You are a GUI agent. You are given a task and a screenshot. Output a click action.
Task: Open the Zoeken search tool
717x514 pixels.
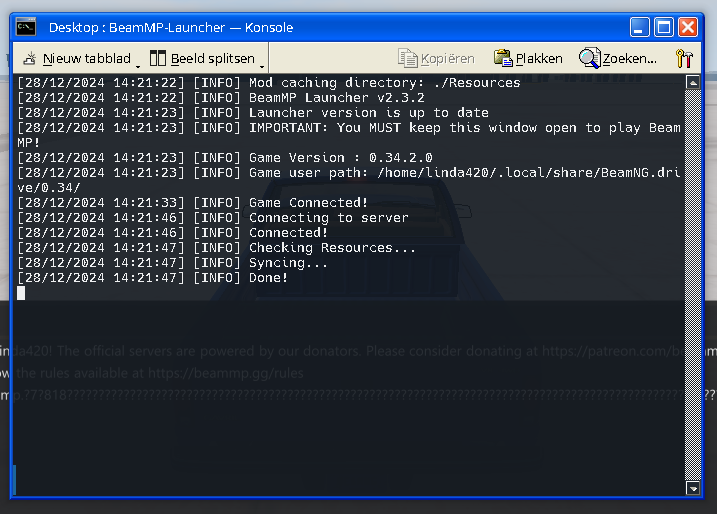point(618,59)
